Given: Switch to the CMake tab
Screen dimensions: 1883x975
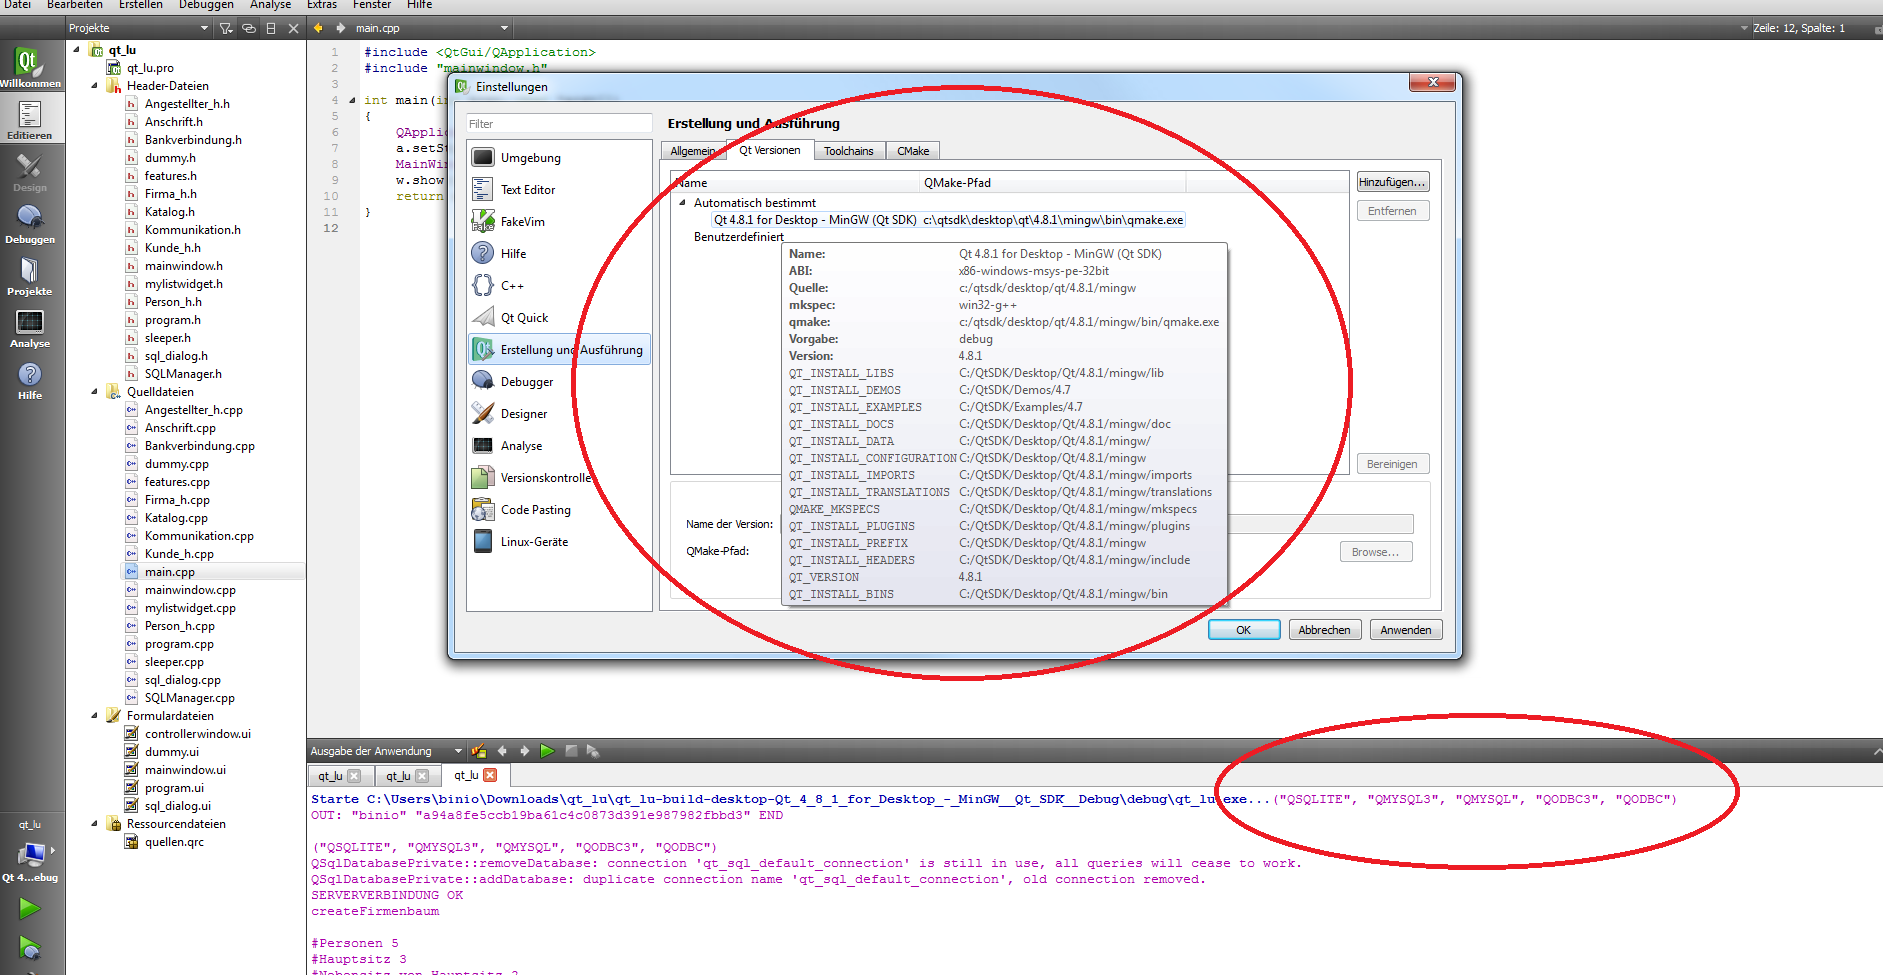Looking at the screenshot, I should point(913,151).
